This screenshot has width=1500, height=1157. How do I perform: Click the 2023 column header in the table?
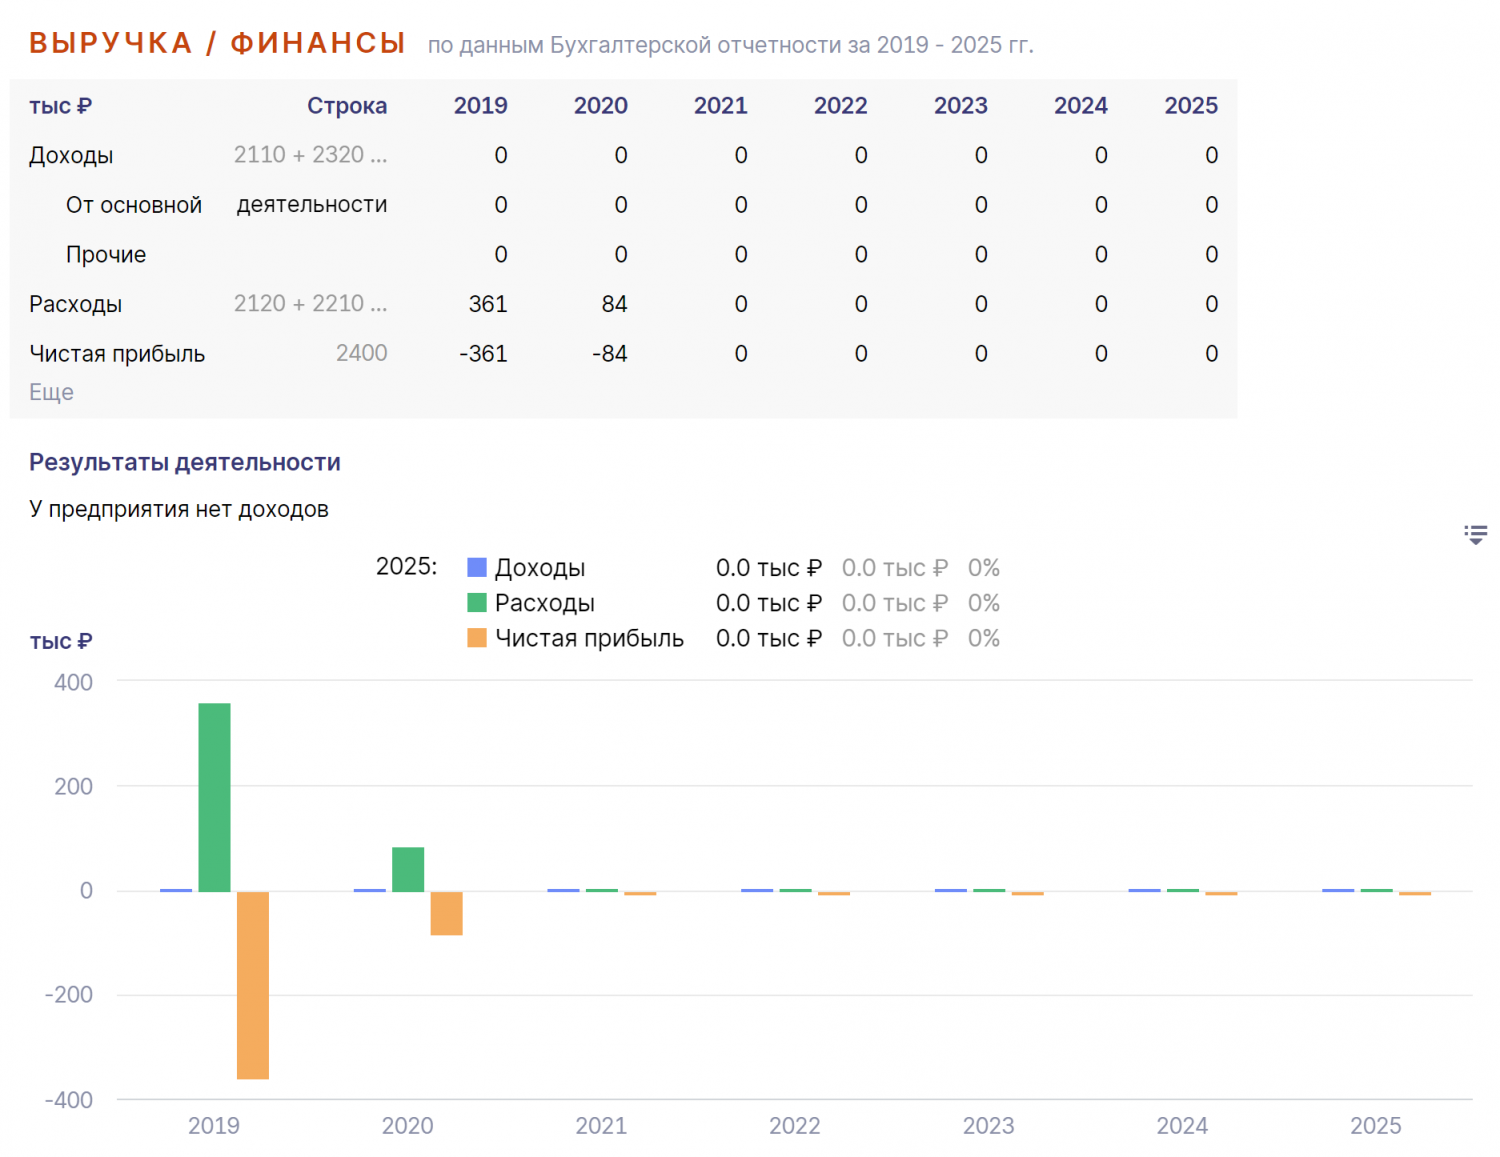[x=961, y=106]
